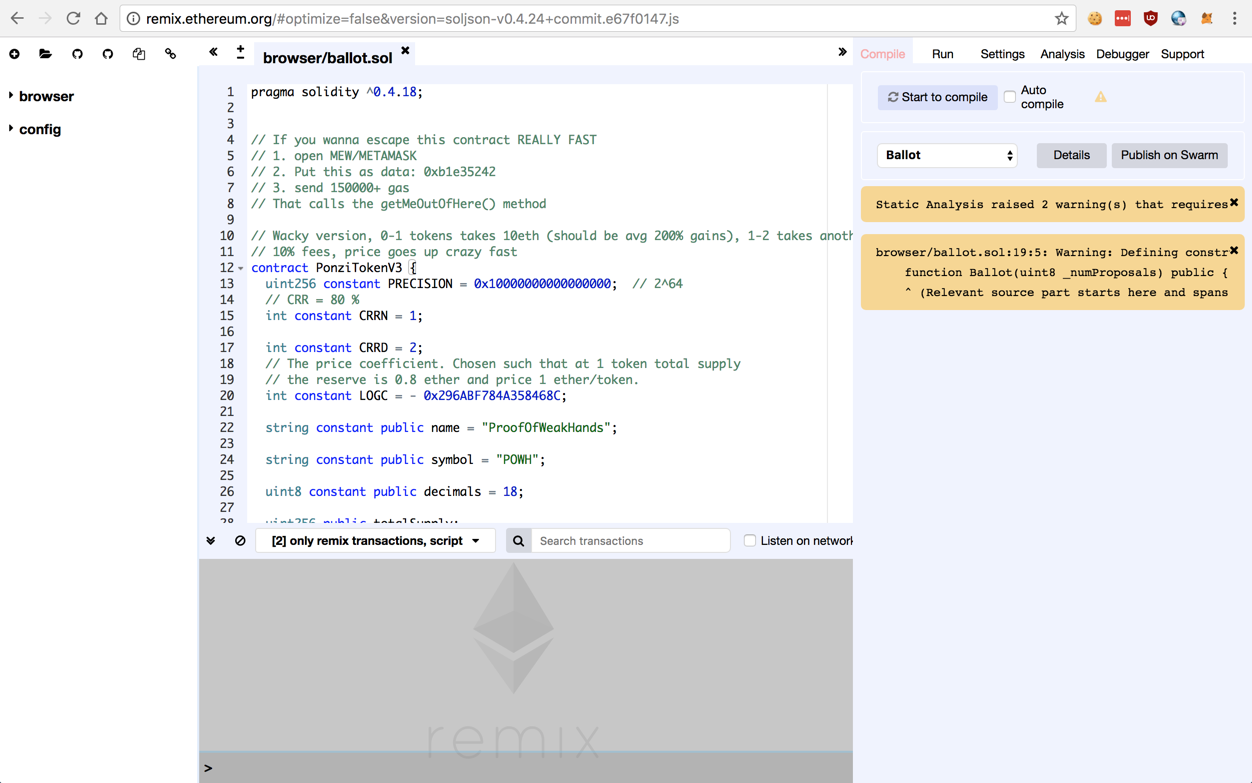Open the MetaMask fox extension
Image resolution: width=1252 pixels, height=783 pixels.
coord(1207,18)
